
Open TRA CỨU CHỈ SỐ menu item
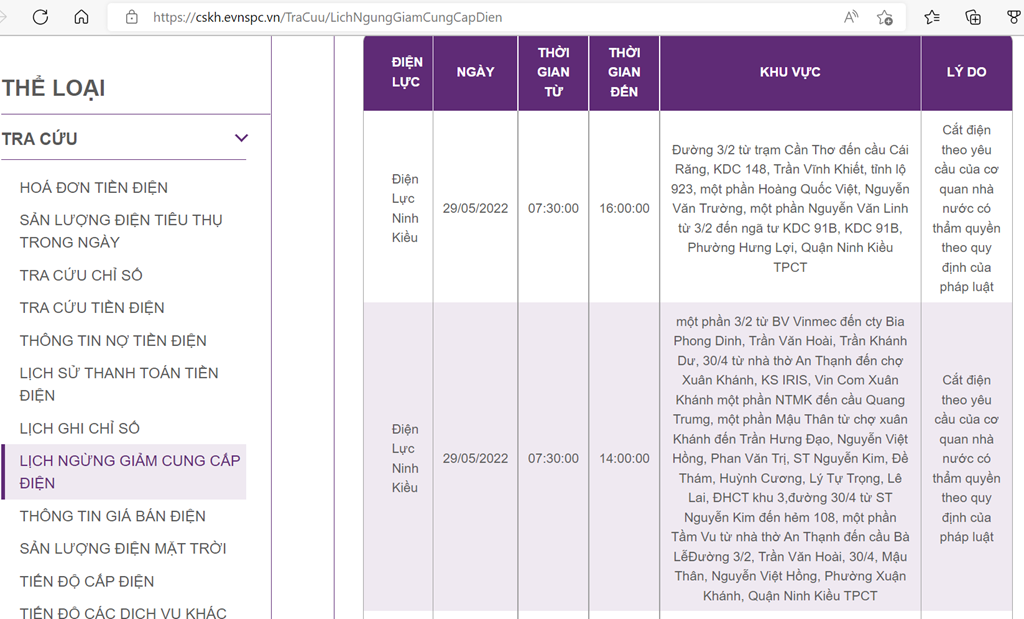tap(81, 276)
